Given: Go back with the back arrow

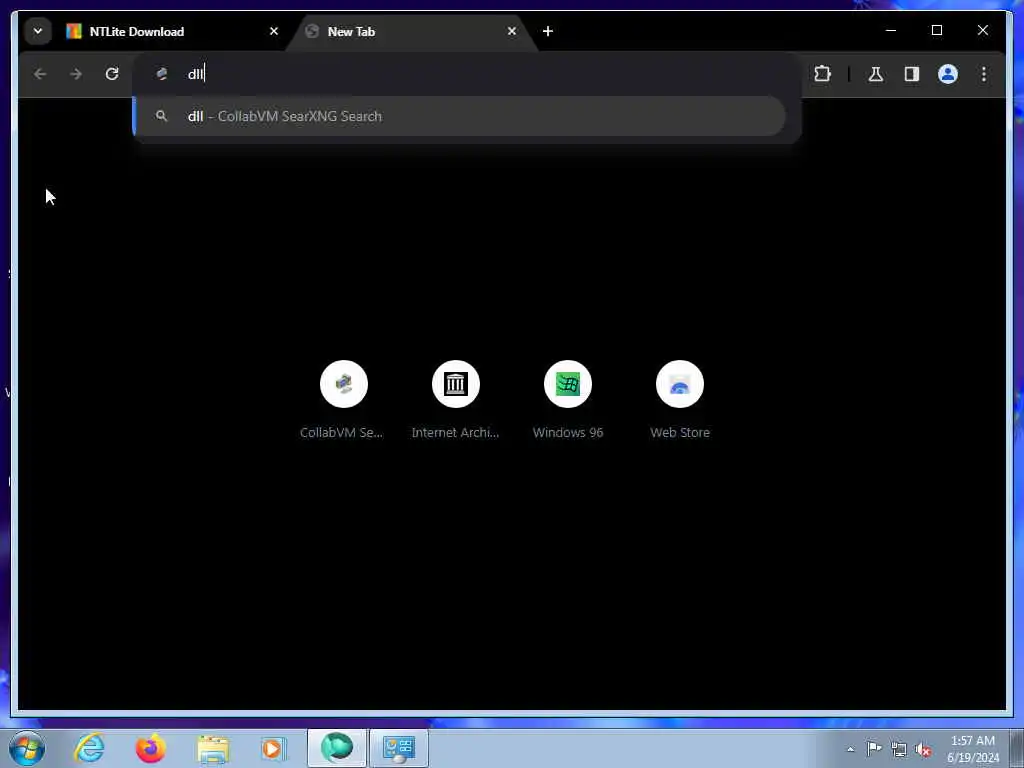Looking at the screenshot, I should pos(40,74).
